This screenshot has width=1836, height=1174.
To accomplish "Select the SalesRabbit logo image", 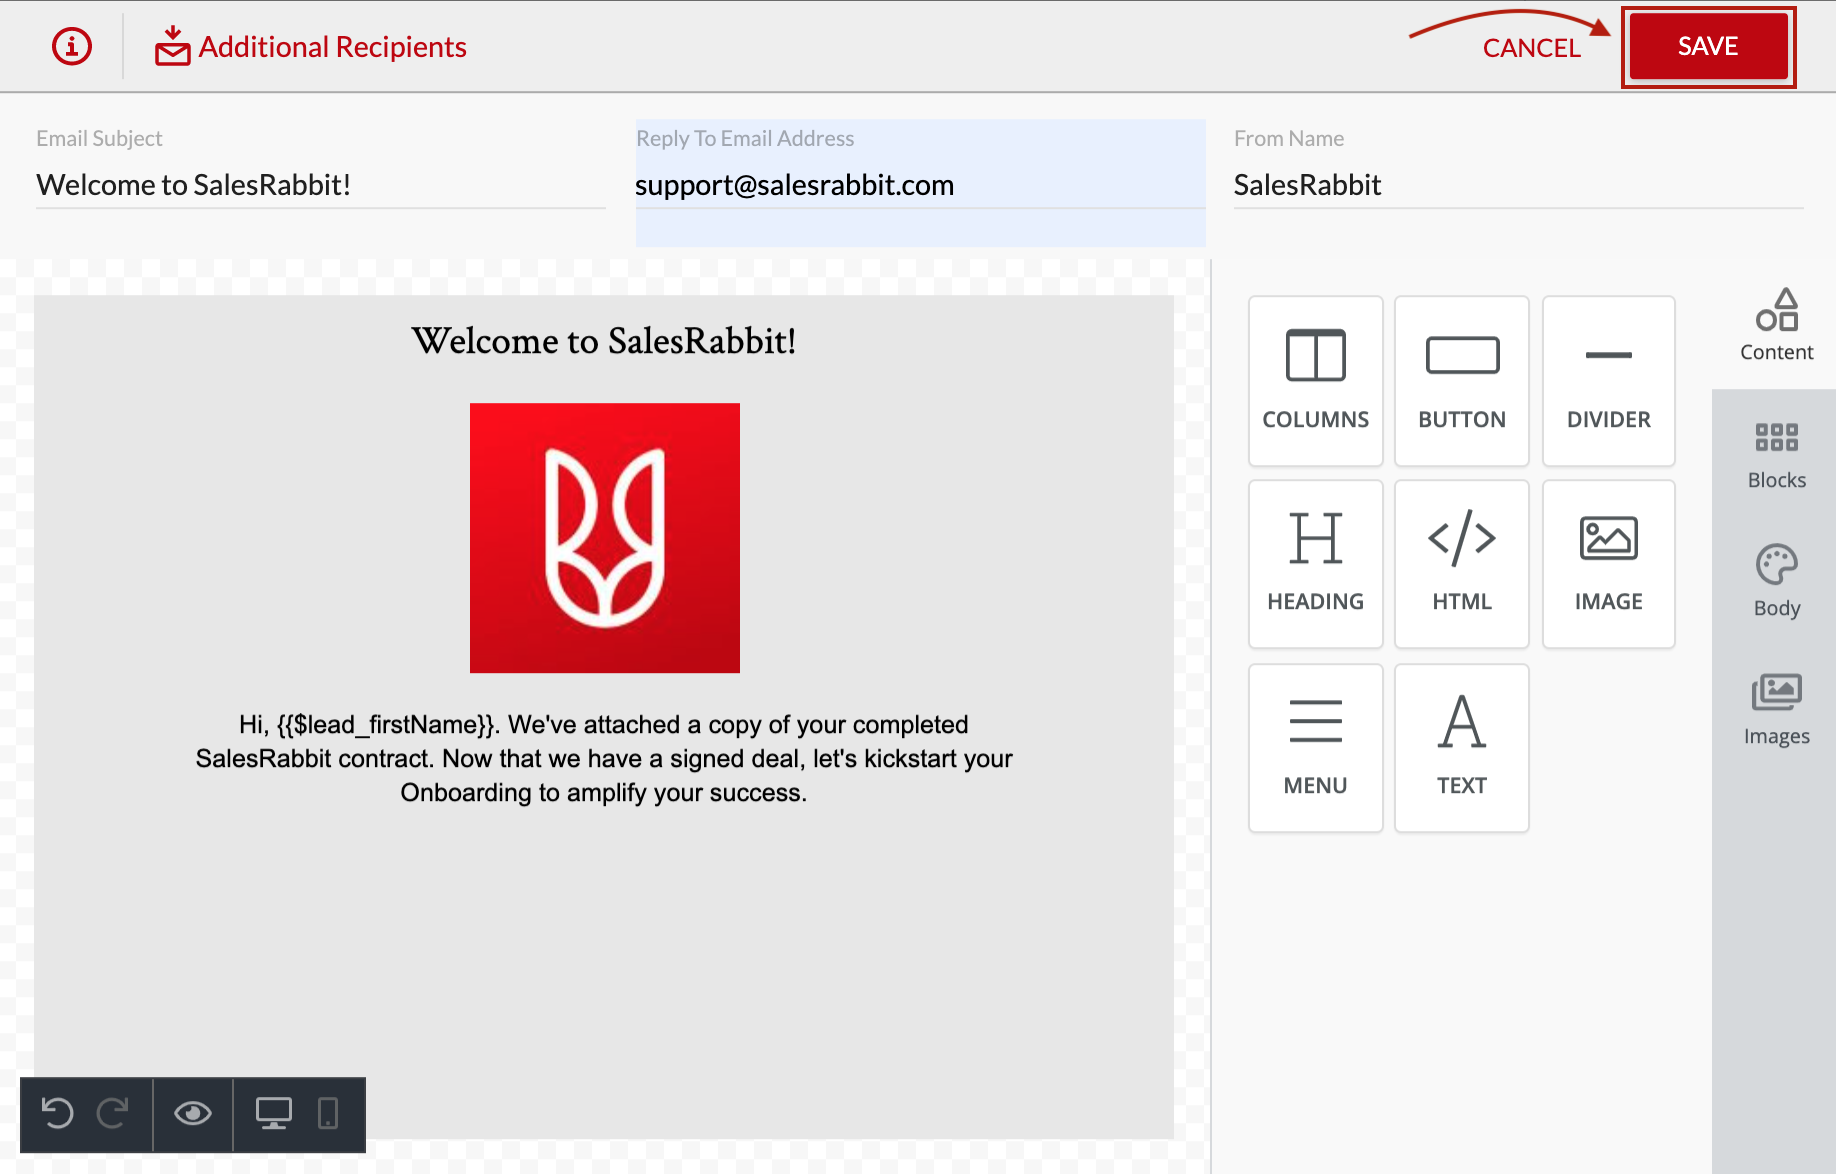I will 604,538.
